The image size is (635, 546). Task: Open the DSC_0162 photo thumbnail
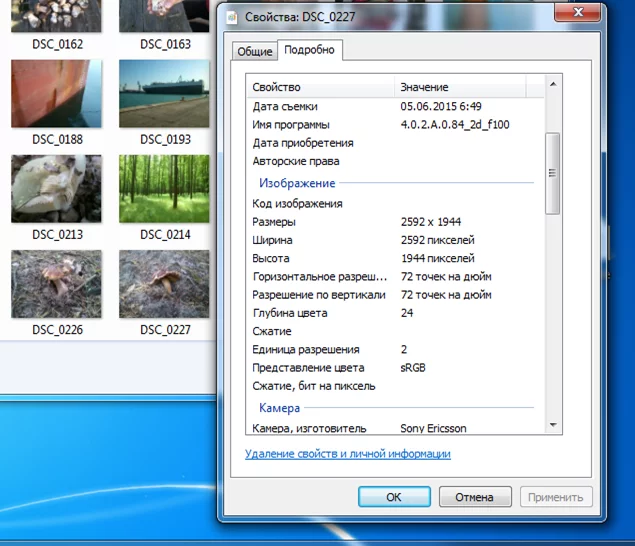click(57, 16)
